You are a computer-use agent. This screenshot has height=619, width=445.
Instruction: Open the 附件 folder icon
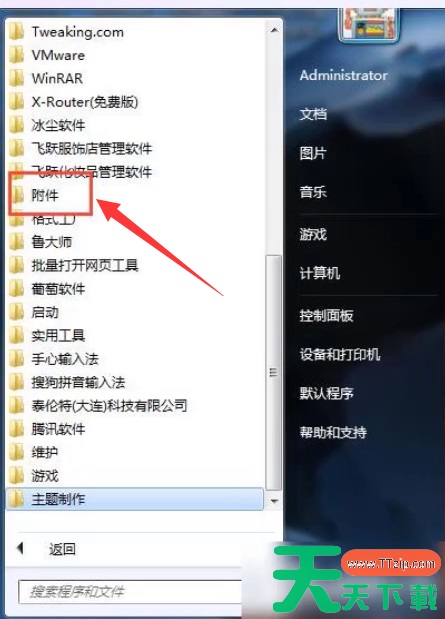tap(17, 195)
